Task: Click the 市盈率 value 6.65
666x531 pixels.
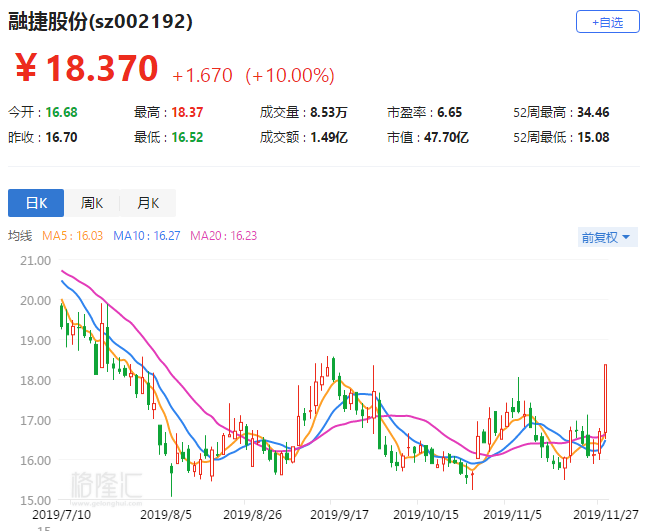Action: click(x=449, y=112)
